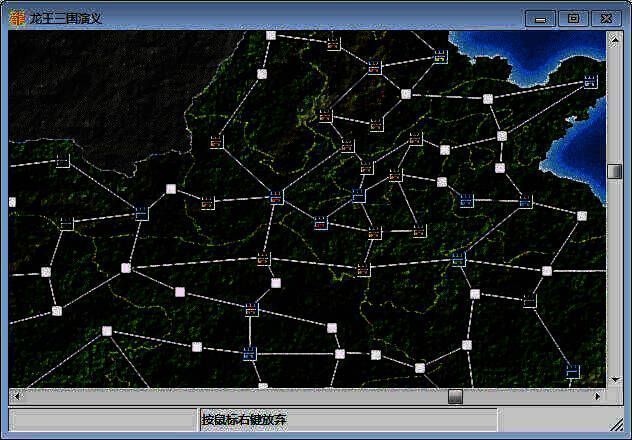Image resolution: width=632 pixels, height=440 pixels.
Task: Maximize the 龙王三国演义 game window
Action: tap(573, 18)
